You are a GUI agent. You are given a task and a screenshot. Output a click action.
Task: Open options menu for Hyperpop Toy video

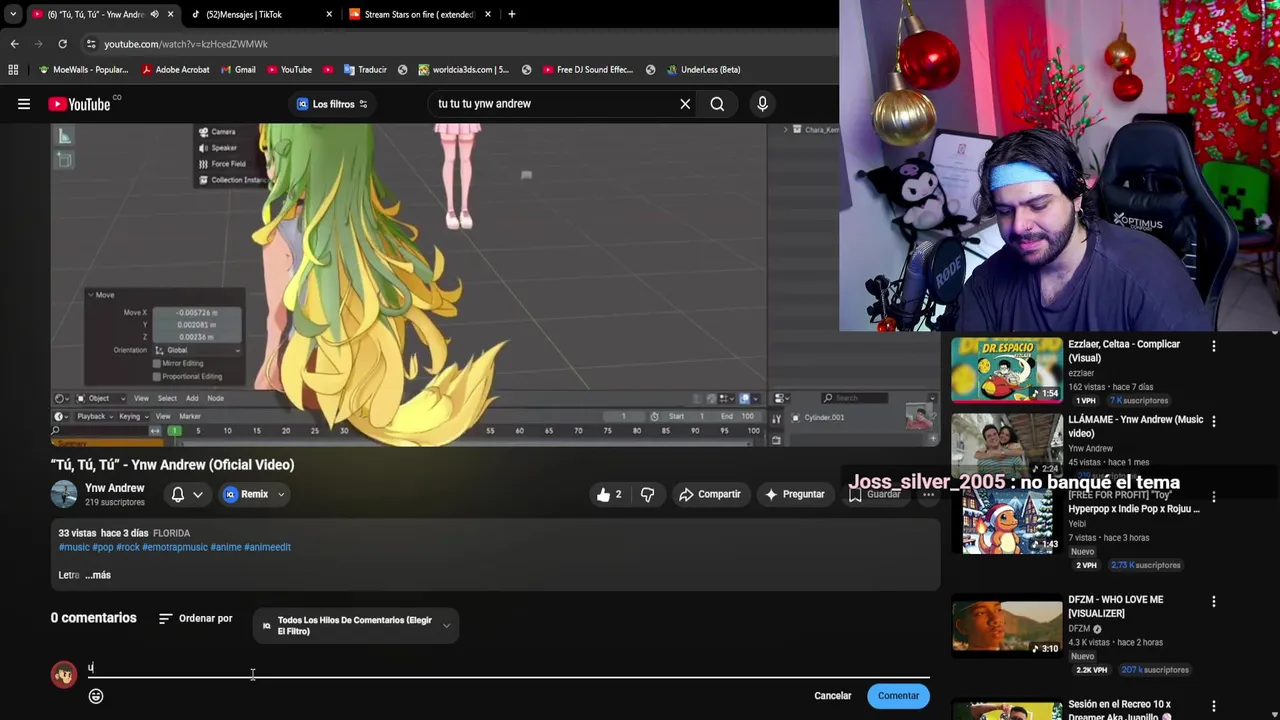[1214, 497]
